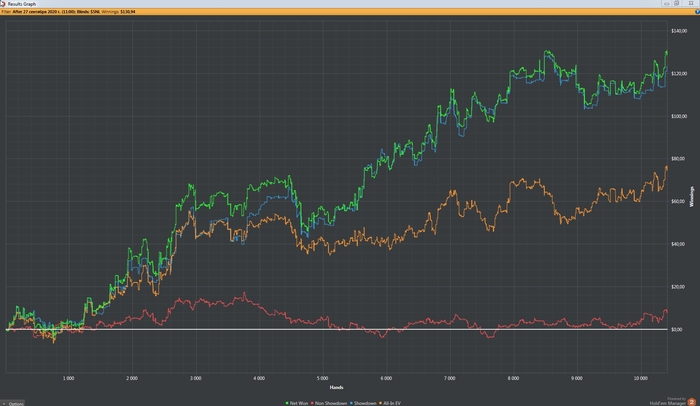Click the $140,00 axis label
The image size is (700, 406).
[x=679, y=31]
